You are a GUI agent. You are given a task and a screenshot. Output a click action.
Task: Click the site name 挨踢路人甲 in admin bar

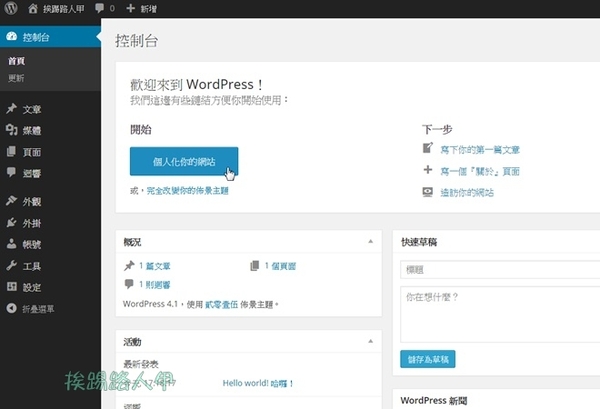tap(64, 8)
